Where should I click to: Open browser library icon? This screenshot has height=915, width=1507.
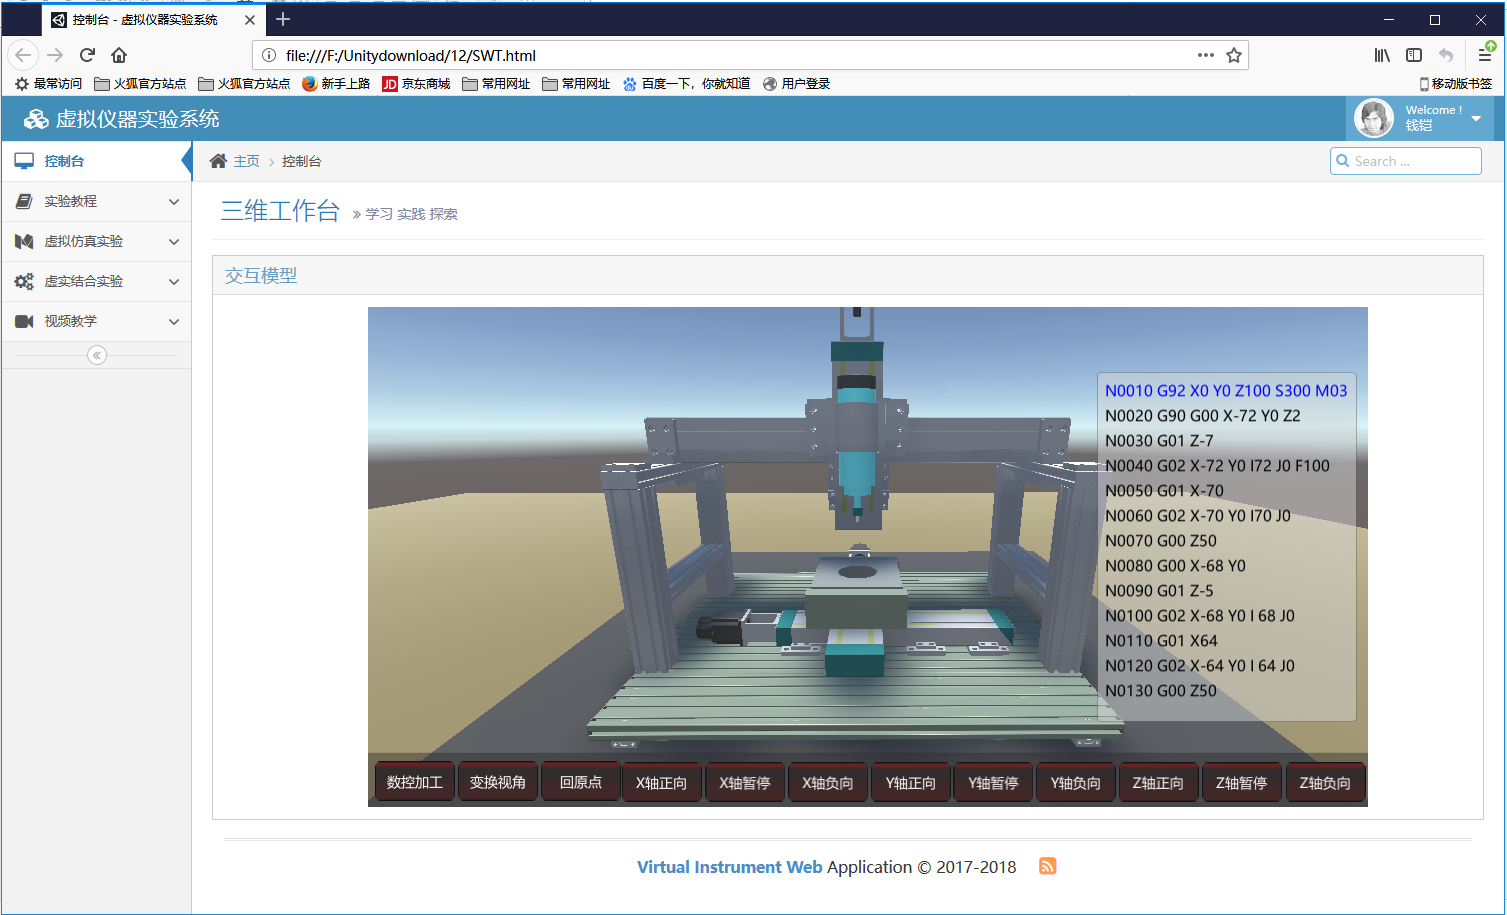[x=1382, y=56]
